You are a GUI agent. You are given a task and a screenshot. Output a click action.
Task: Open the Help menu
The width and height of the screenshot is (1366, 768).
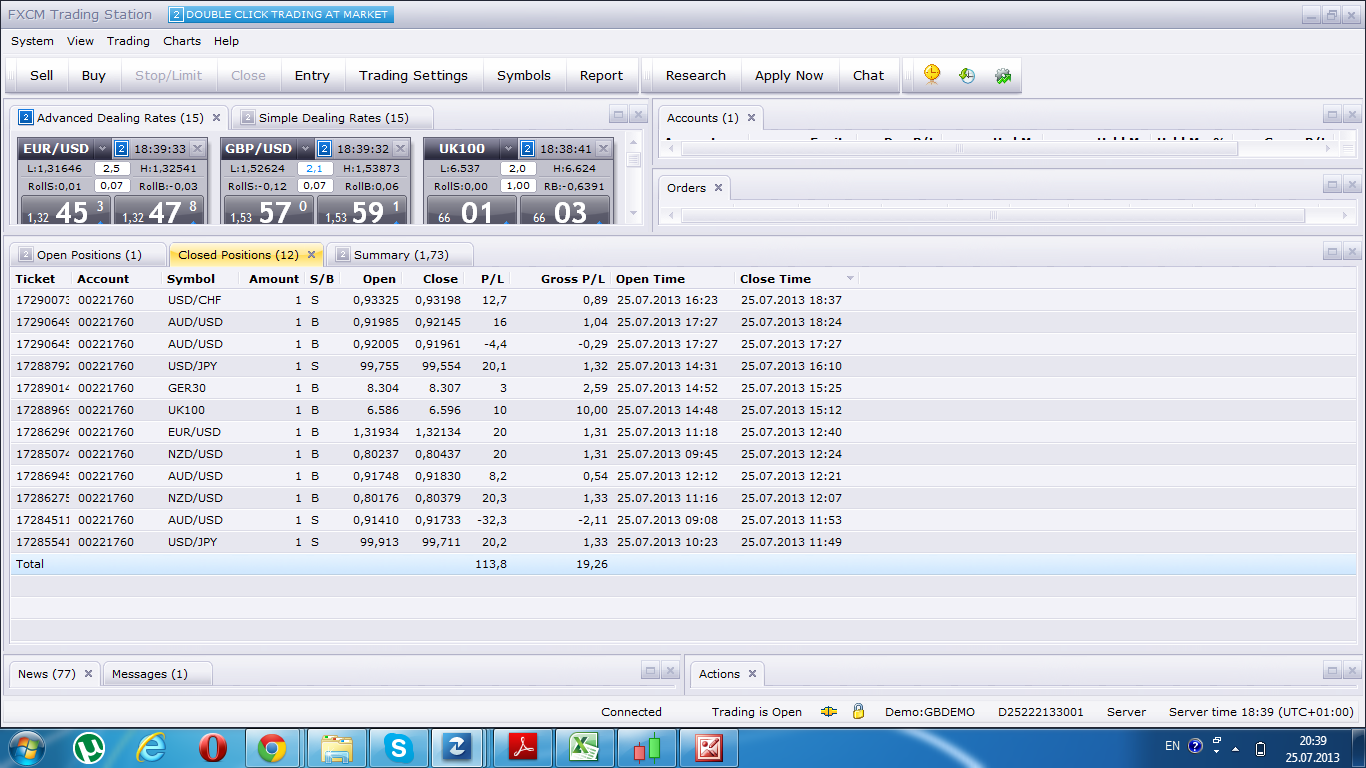(x=226, y=41)
